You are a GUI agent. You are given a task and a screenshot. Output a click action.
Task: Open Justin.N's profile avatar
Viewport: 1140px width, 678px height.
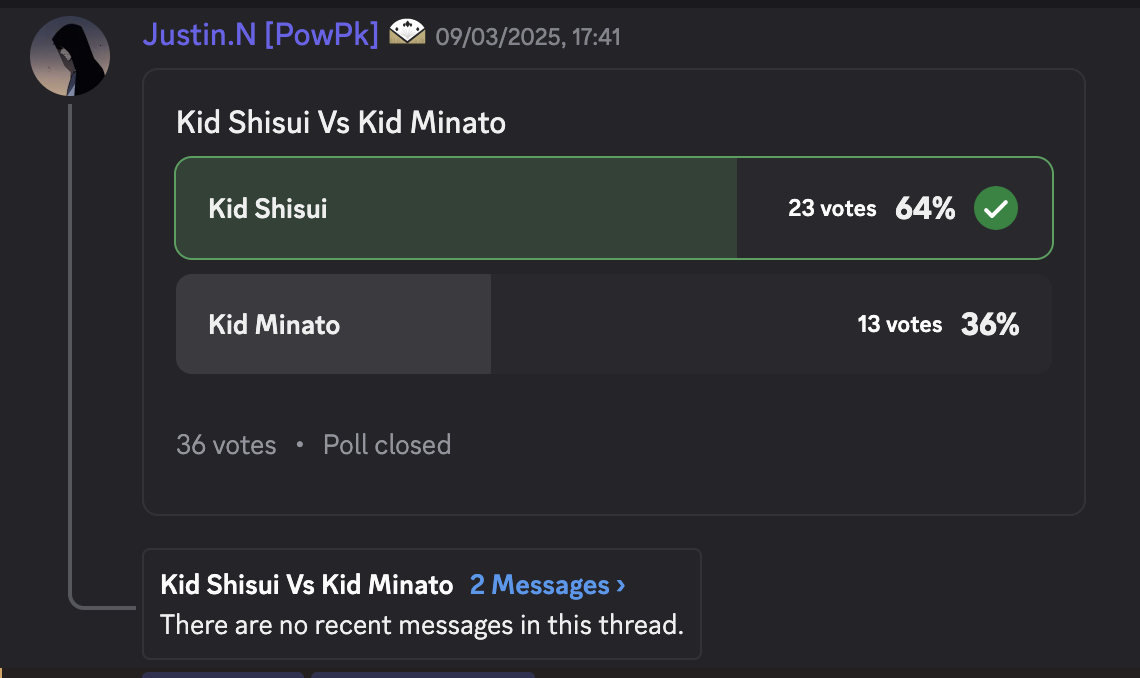coord(70,56)
